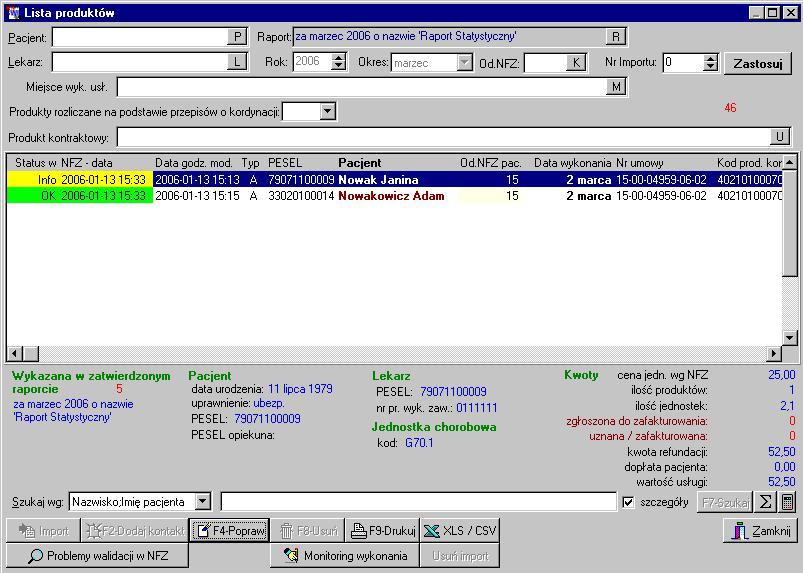The image size is (803, 573).
Task: Open service location picker M button
Action: tap(616, 87)
